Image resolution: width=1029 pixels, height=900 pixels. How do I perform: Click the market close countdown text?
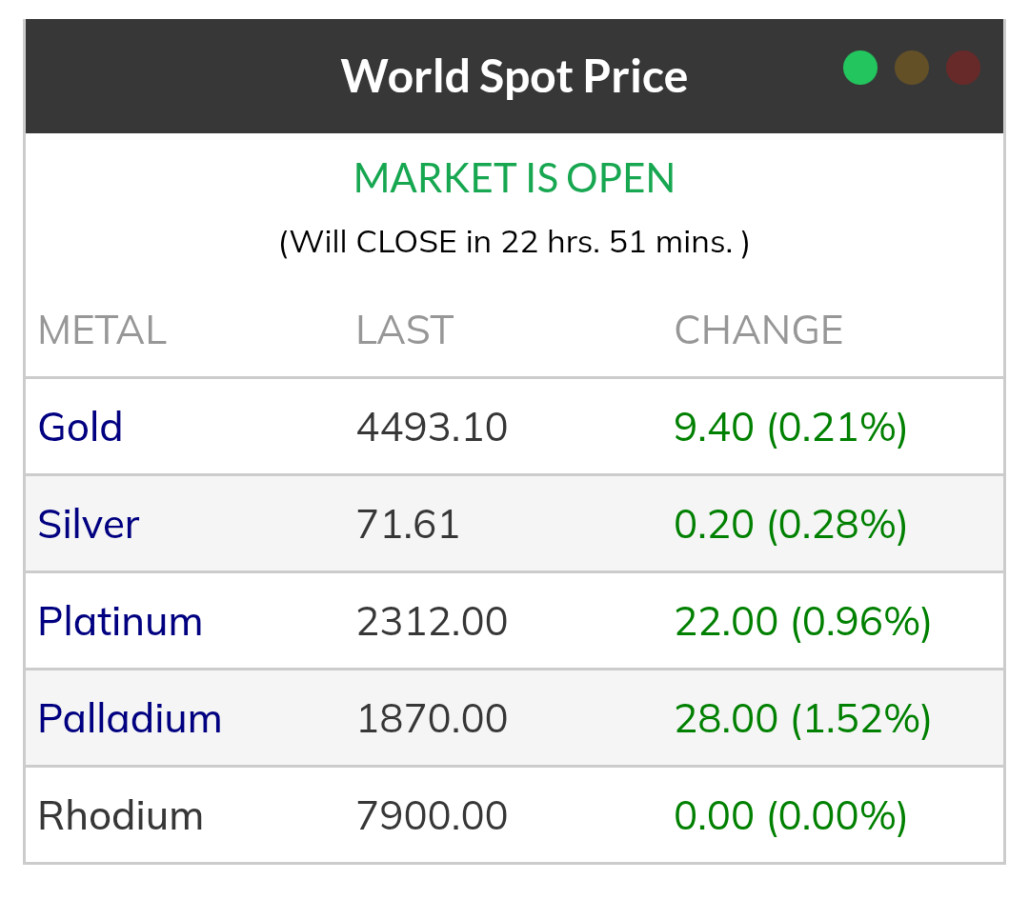(x=514, y=242)
